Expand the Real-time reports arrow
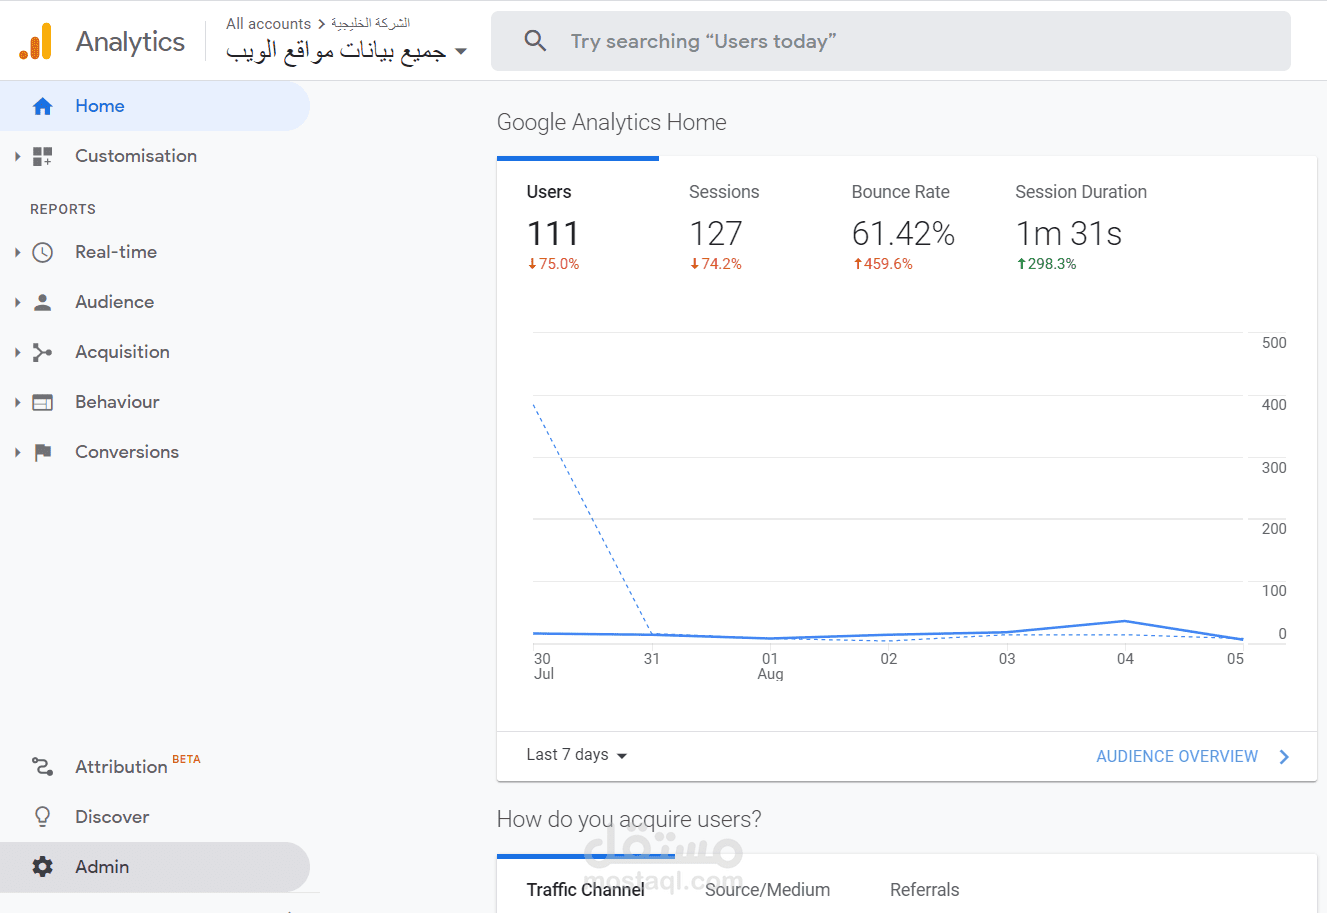Image resolution: width=1327 pixels, height=913 pixels. 17,252
